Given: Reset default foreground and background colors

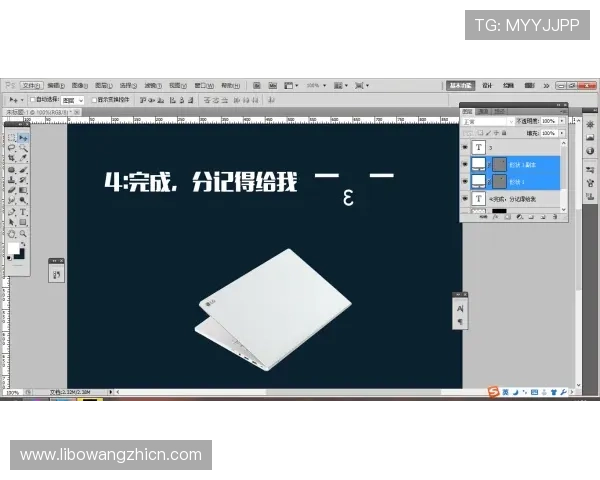Looking at the screenshot, I should 9,258.
